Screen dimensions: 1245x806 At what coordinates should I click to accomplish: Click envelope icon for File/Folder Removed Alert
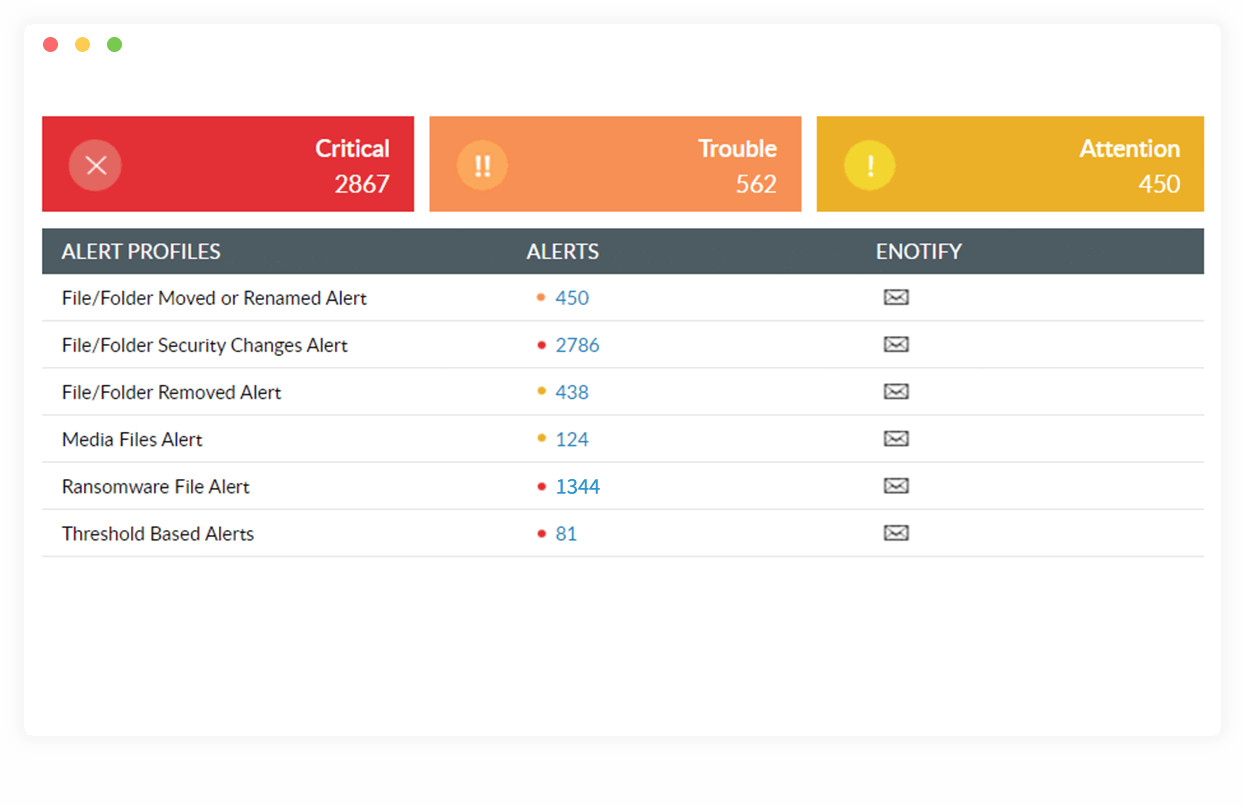coord(896,391)
